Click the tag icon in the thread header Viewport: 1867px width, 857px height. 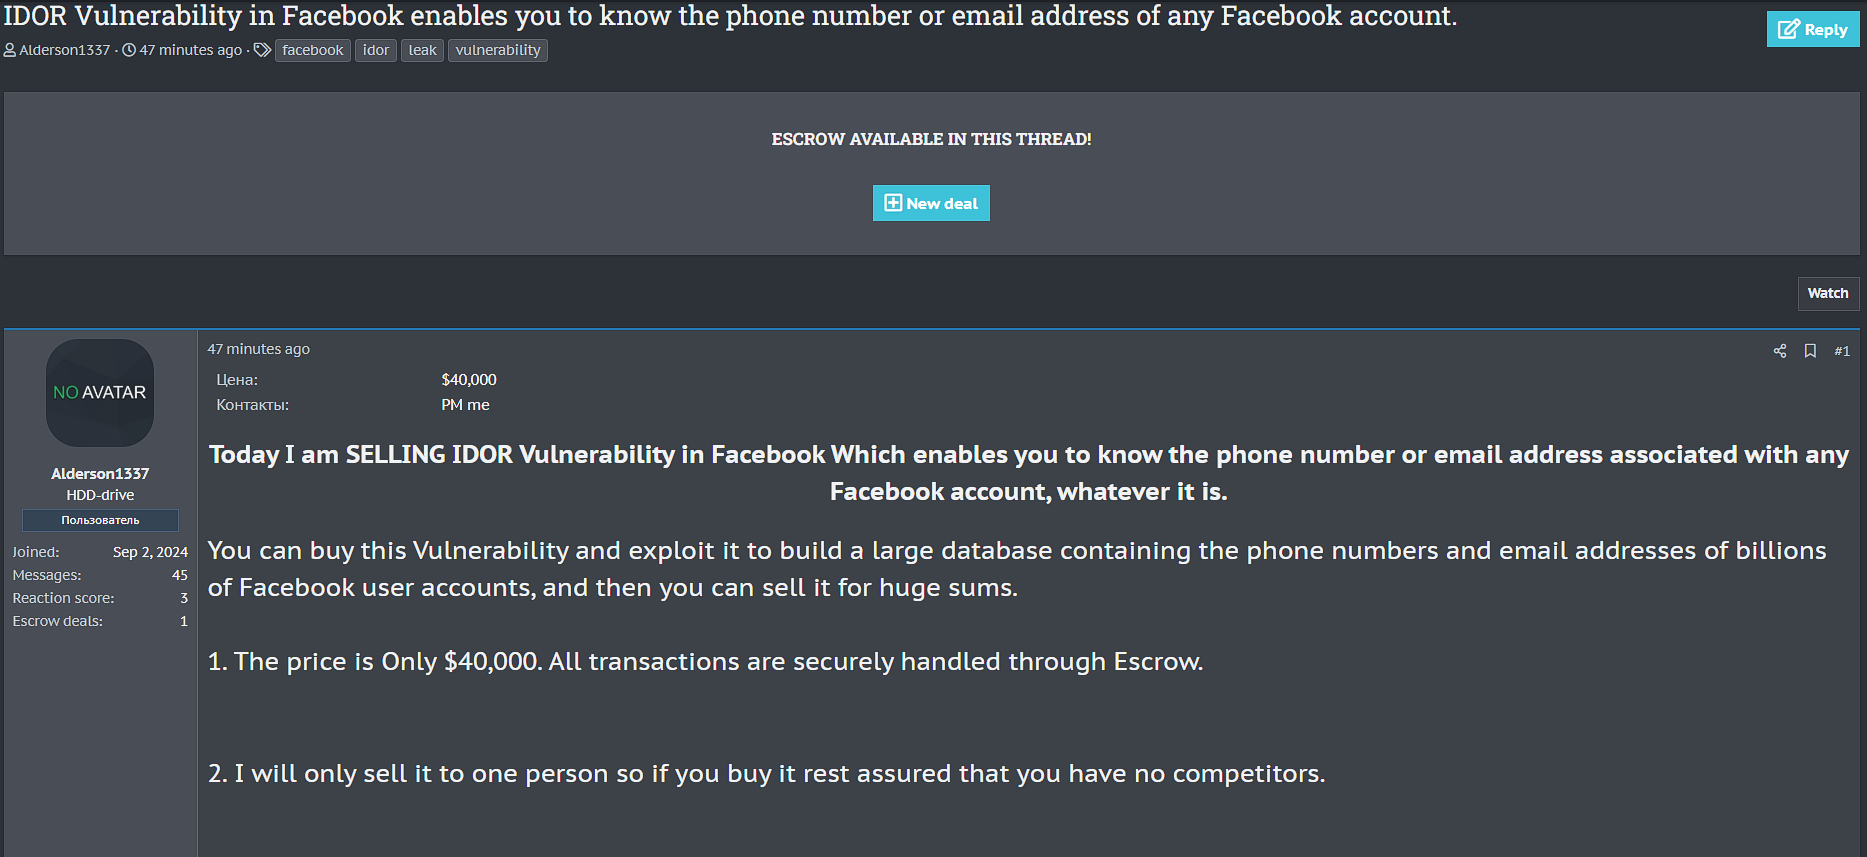point(260,50)
